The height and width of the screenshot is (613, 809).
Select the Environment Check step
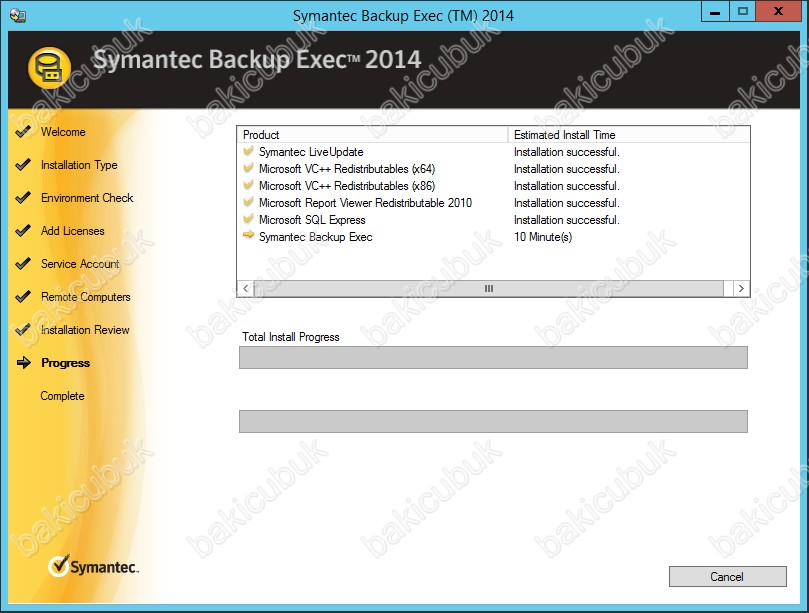click(87, 198)
